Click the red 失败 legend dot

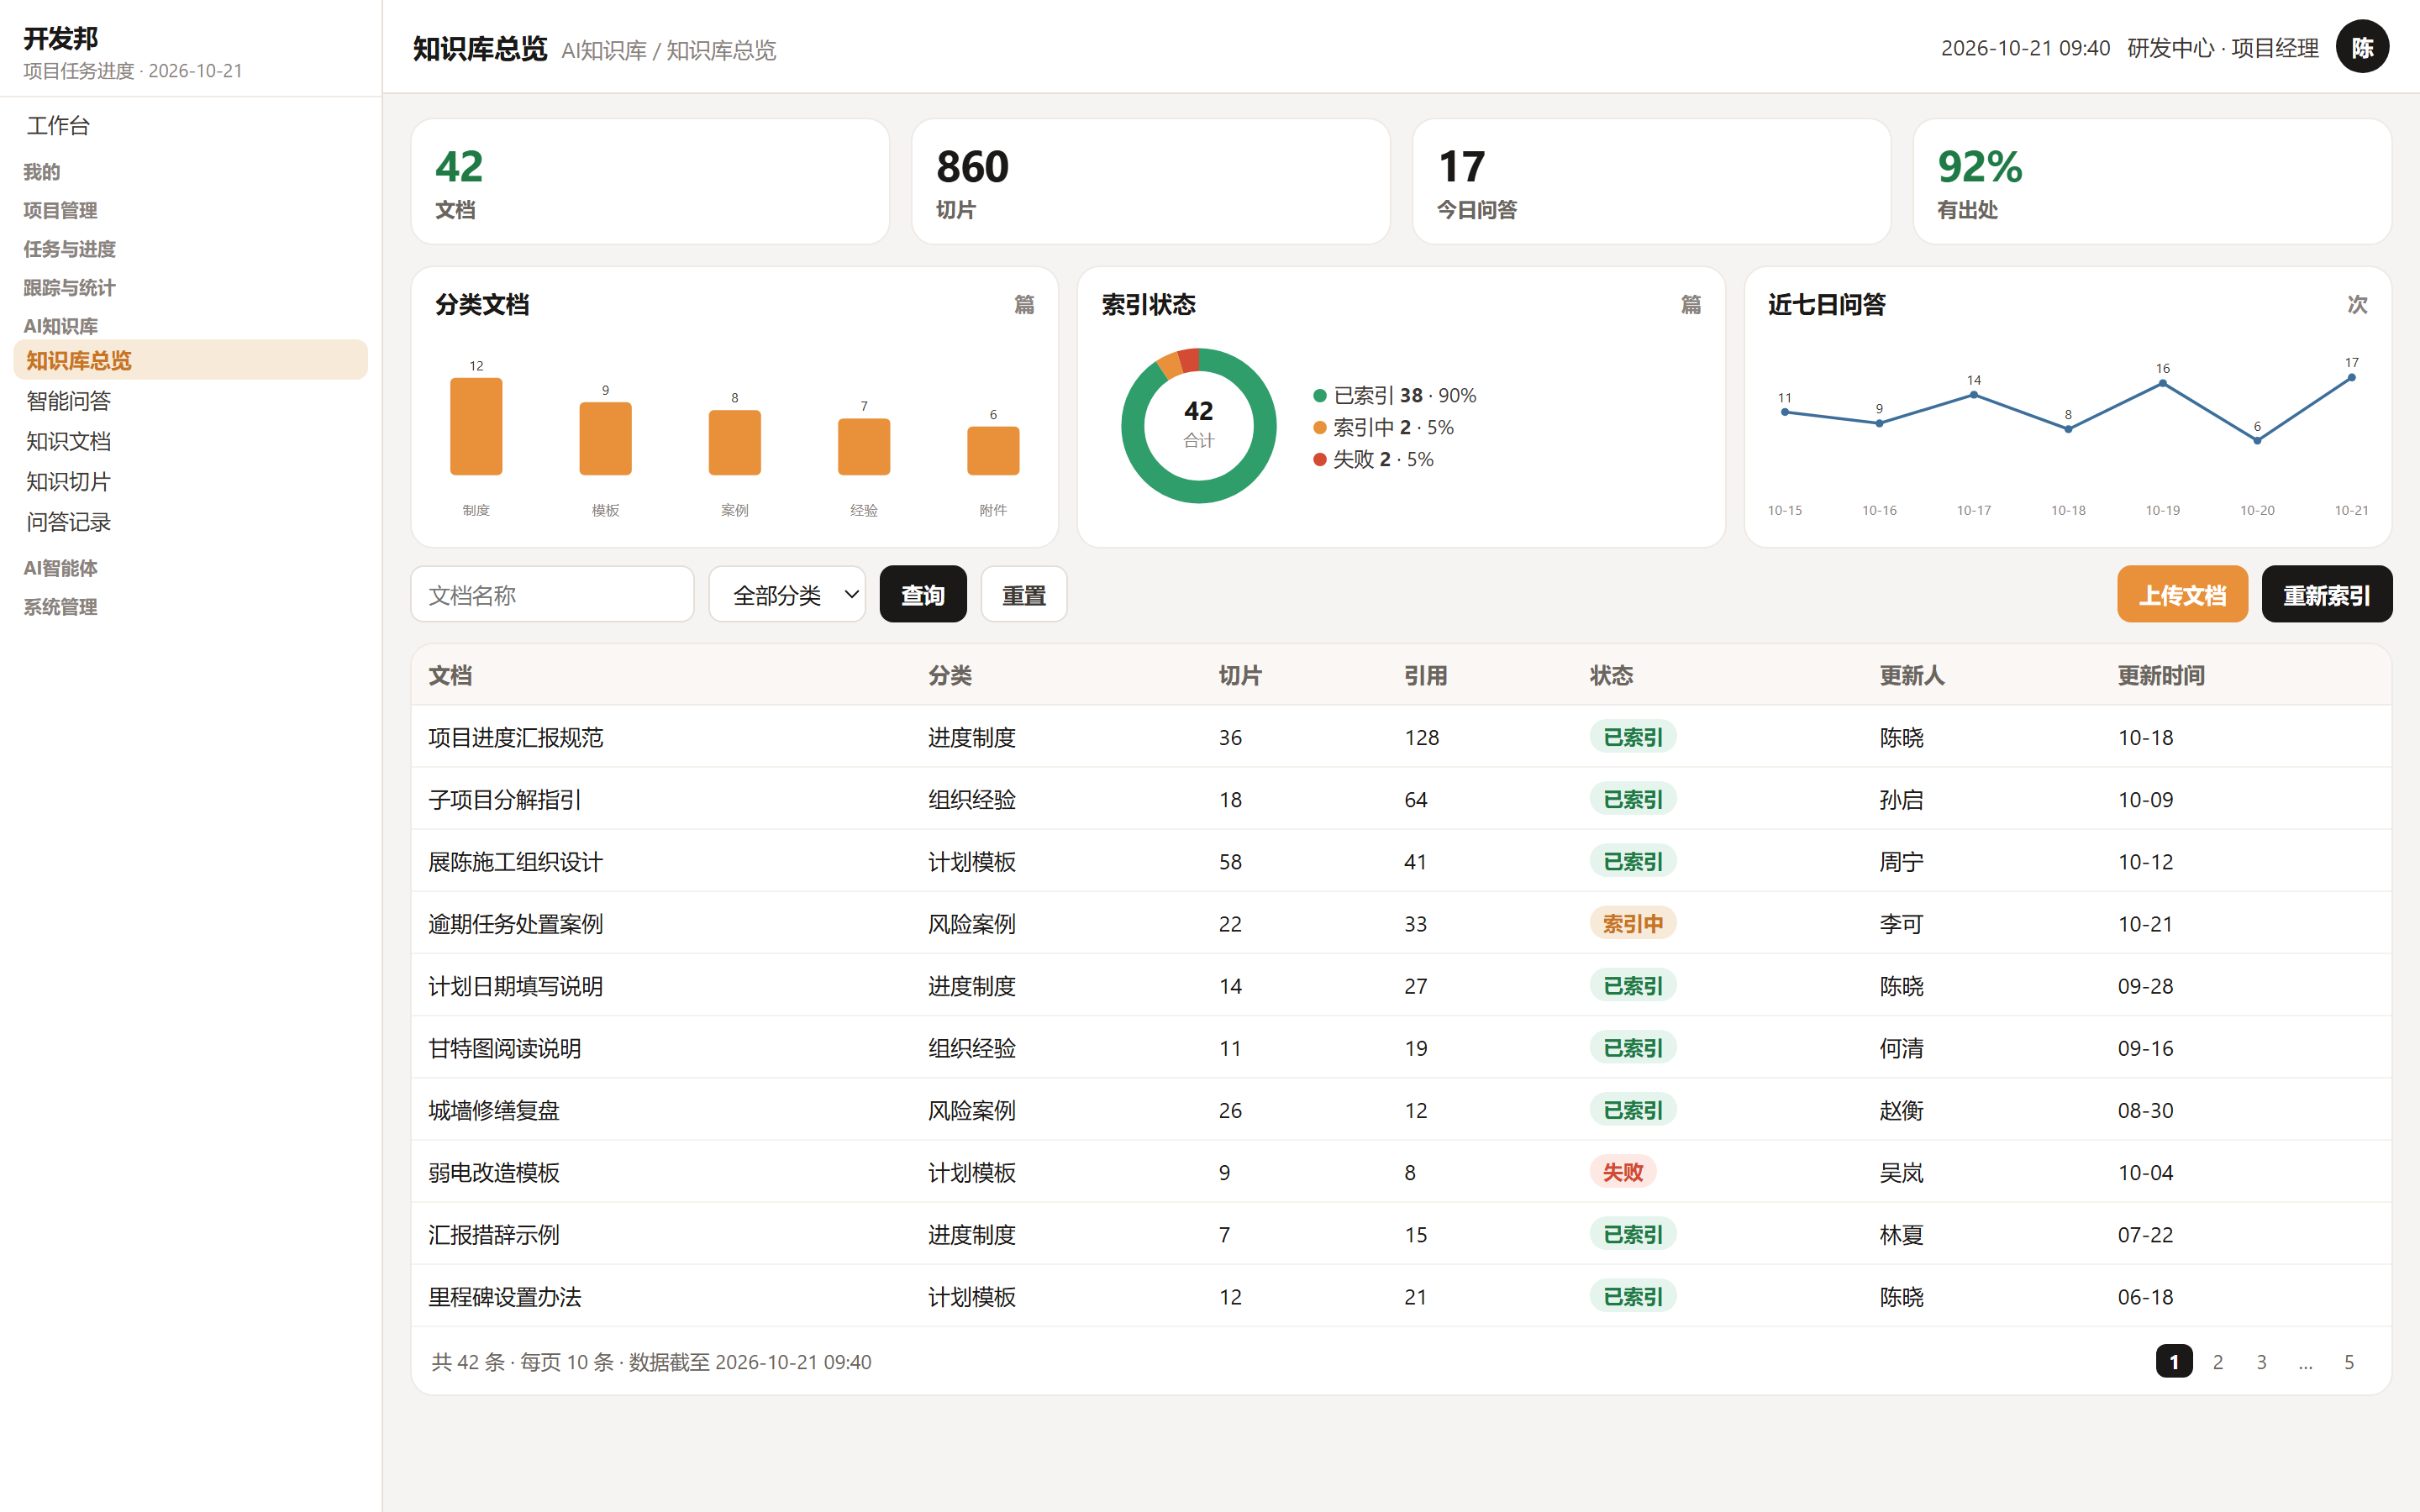pyautogui.click(x=1320, y=460)
